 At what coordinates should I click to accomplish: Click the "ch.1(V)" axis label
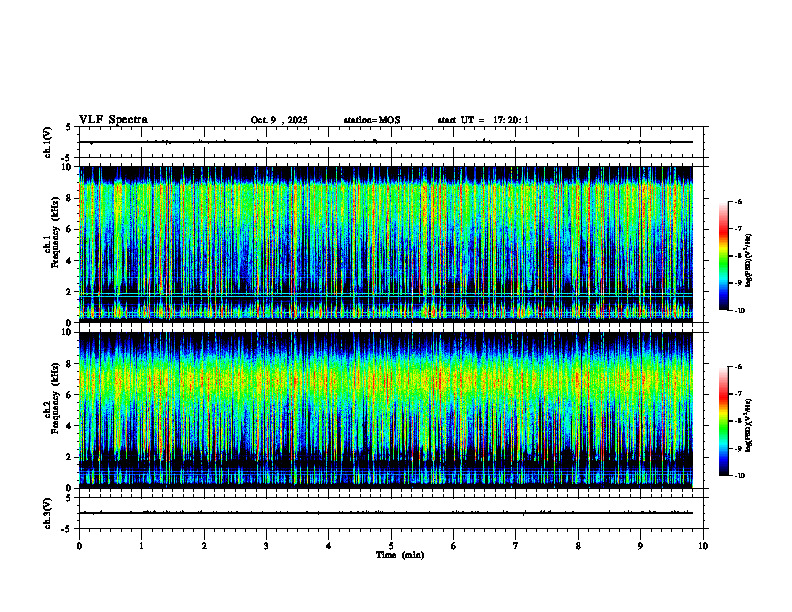pos(48,142)
